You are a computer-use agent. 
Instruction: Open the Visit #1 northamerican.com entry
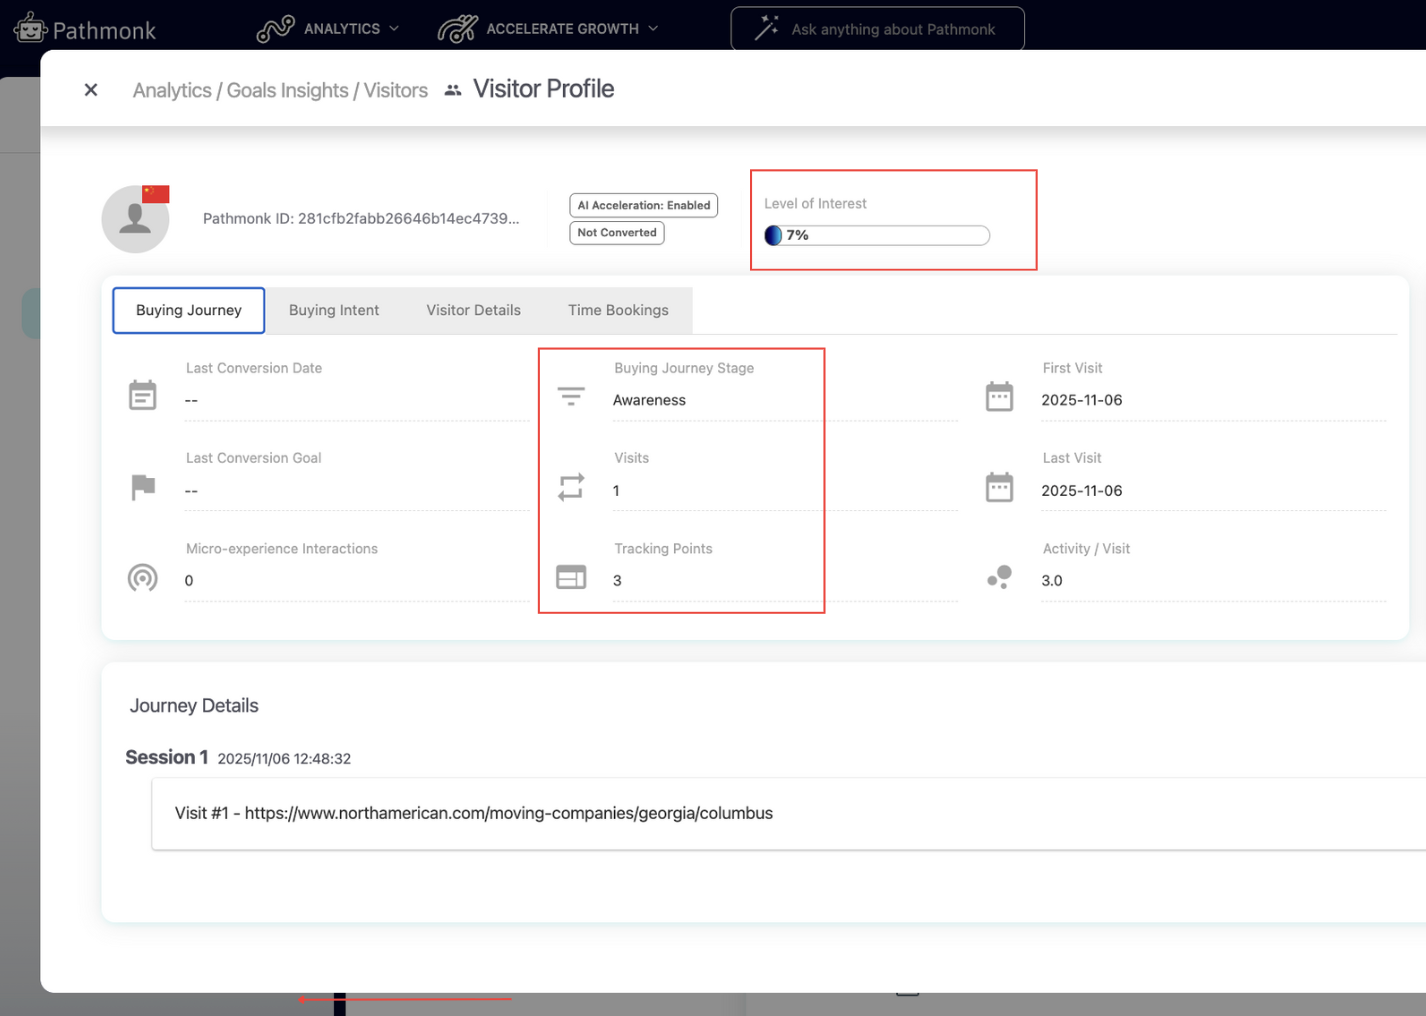click(789, 813)
